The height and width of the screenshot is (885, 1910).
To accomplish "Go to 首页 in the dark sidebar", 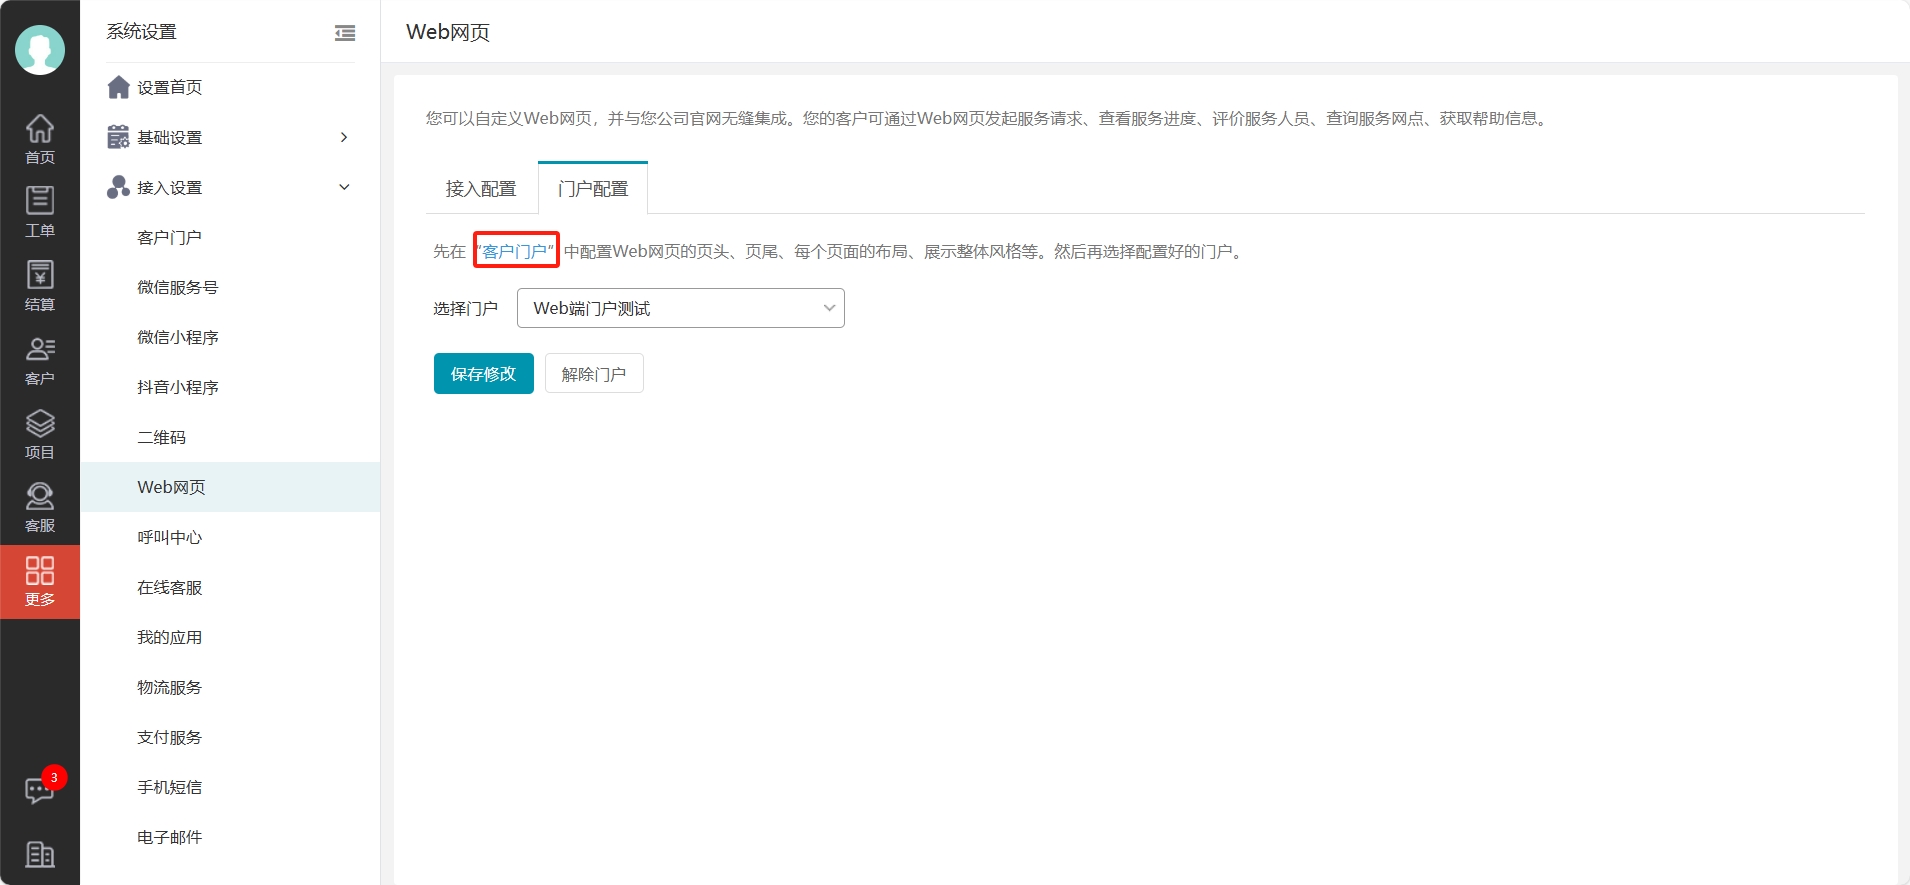I will pos(40,139).
